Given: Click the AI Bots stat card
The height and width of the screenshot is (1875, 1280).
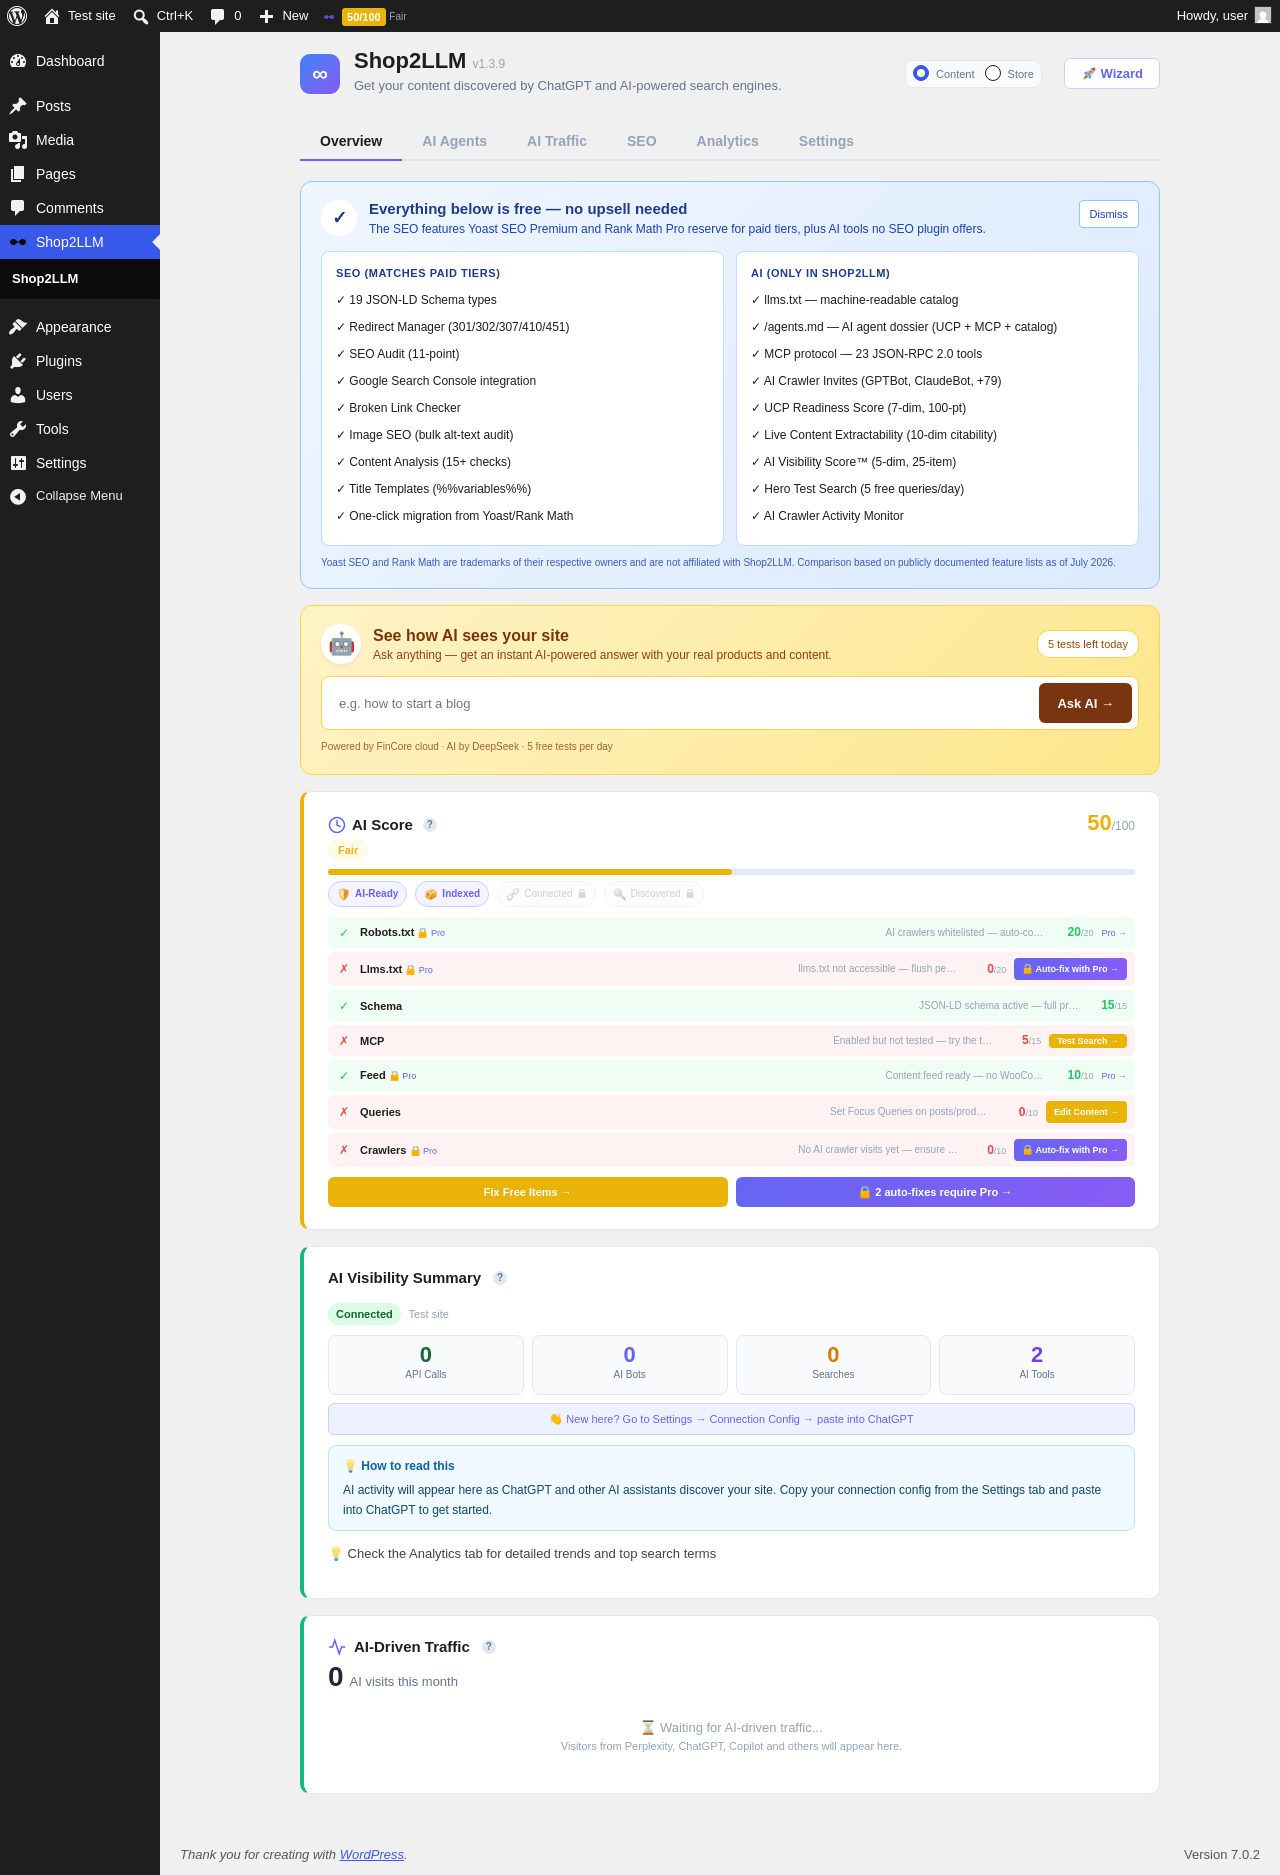Looking at the screenshot, I should 630,1365.
